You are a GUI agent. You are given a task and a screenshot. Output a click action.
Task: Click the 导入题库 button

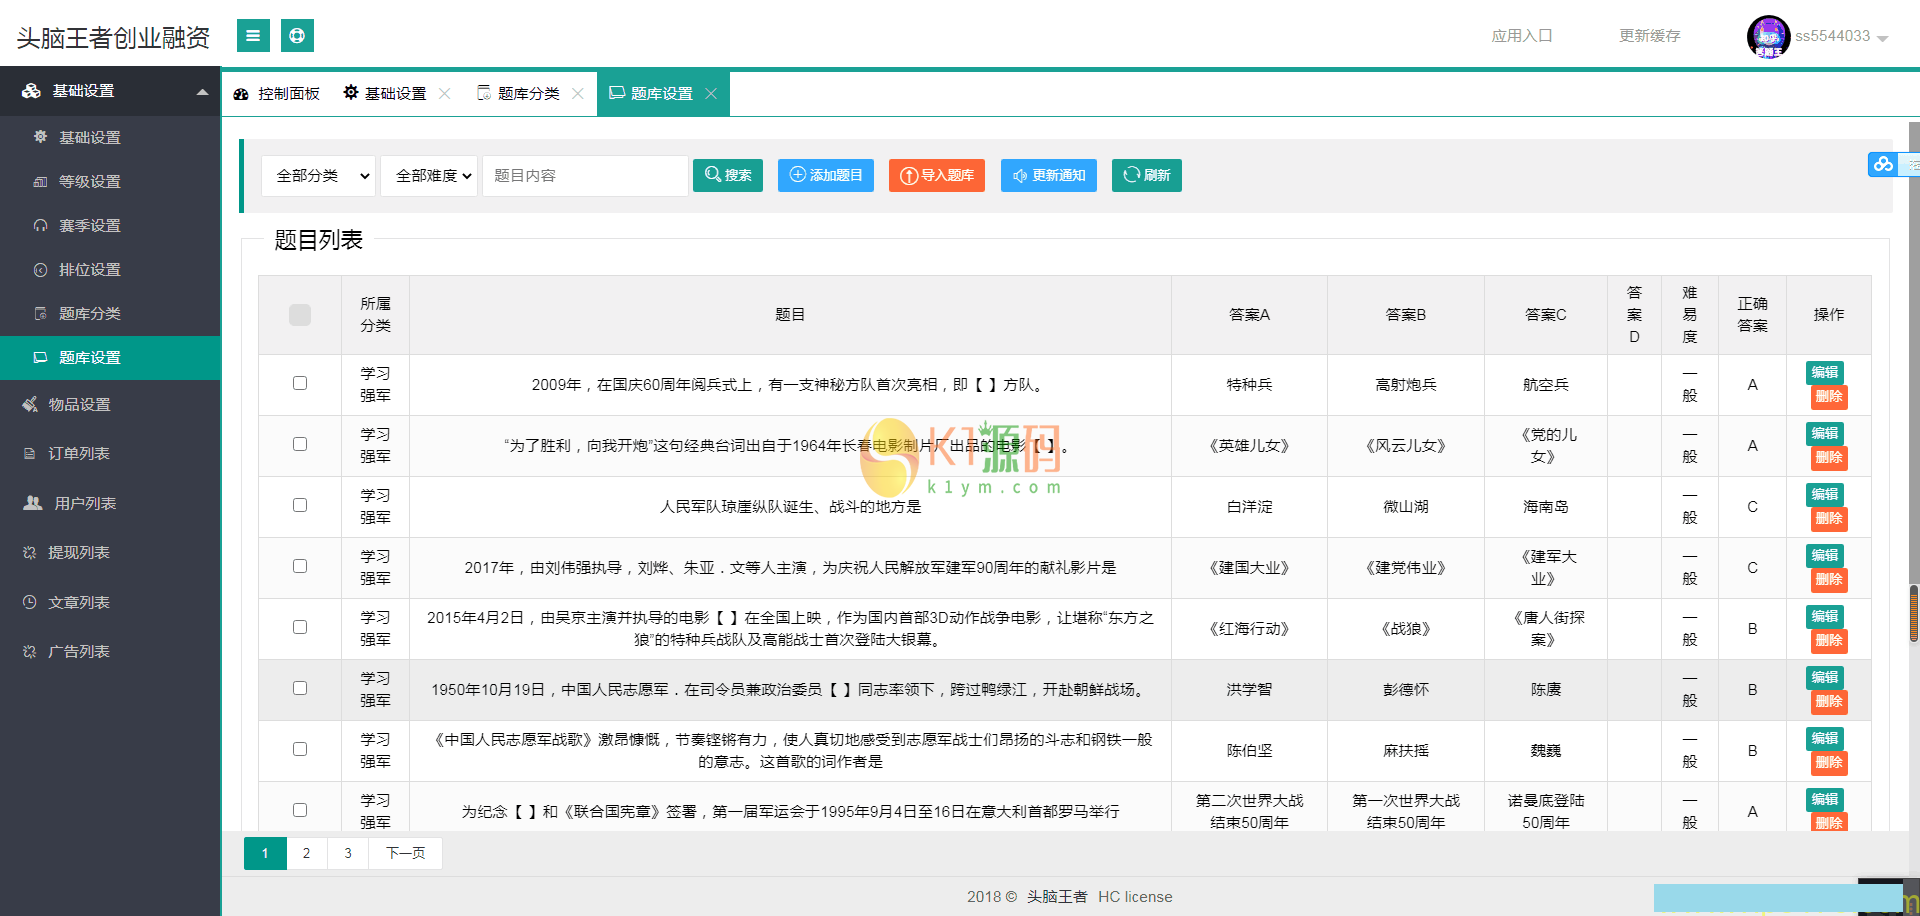936,175
